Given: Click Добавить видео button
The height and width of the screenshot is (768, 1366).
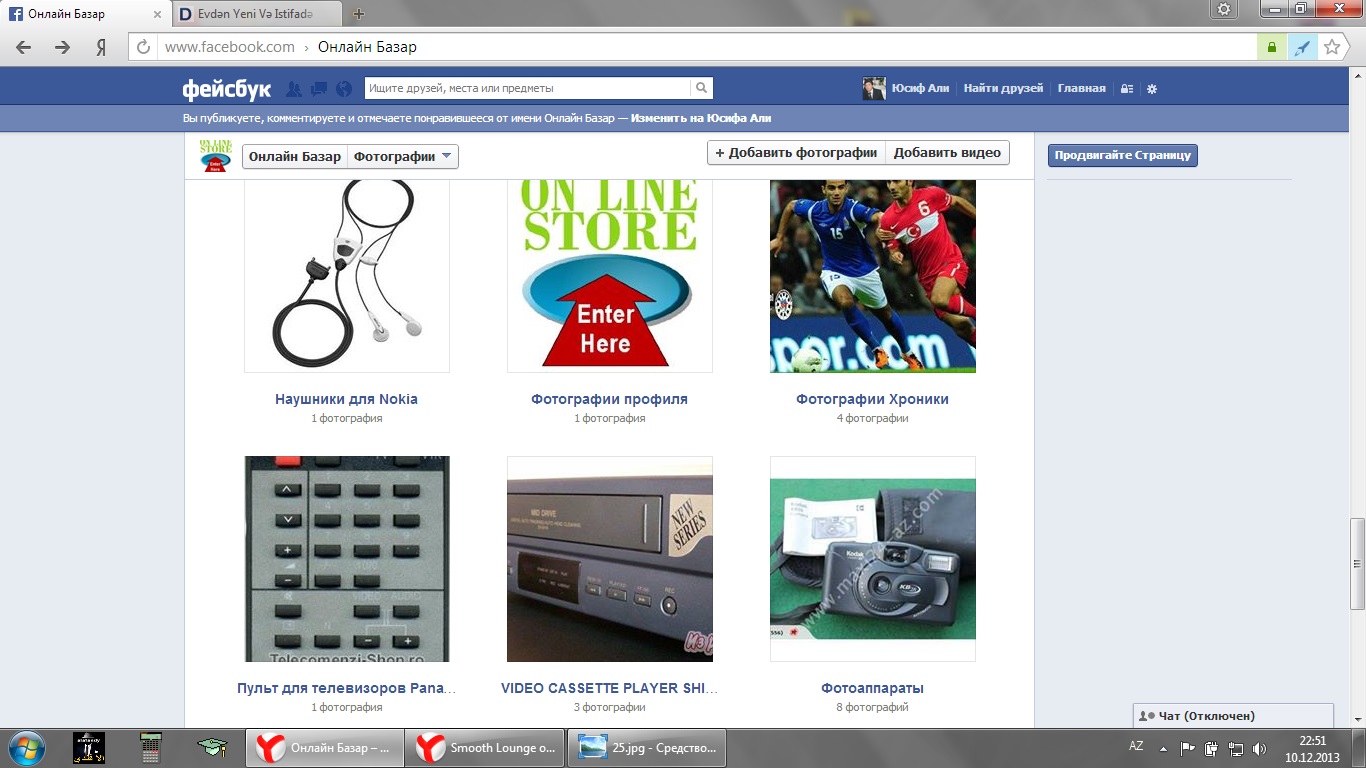Looking at the screenshot, I should pyautogui.click(x=947, y=153).
